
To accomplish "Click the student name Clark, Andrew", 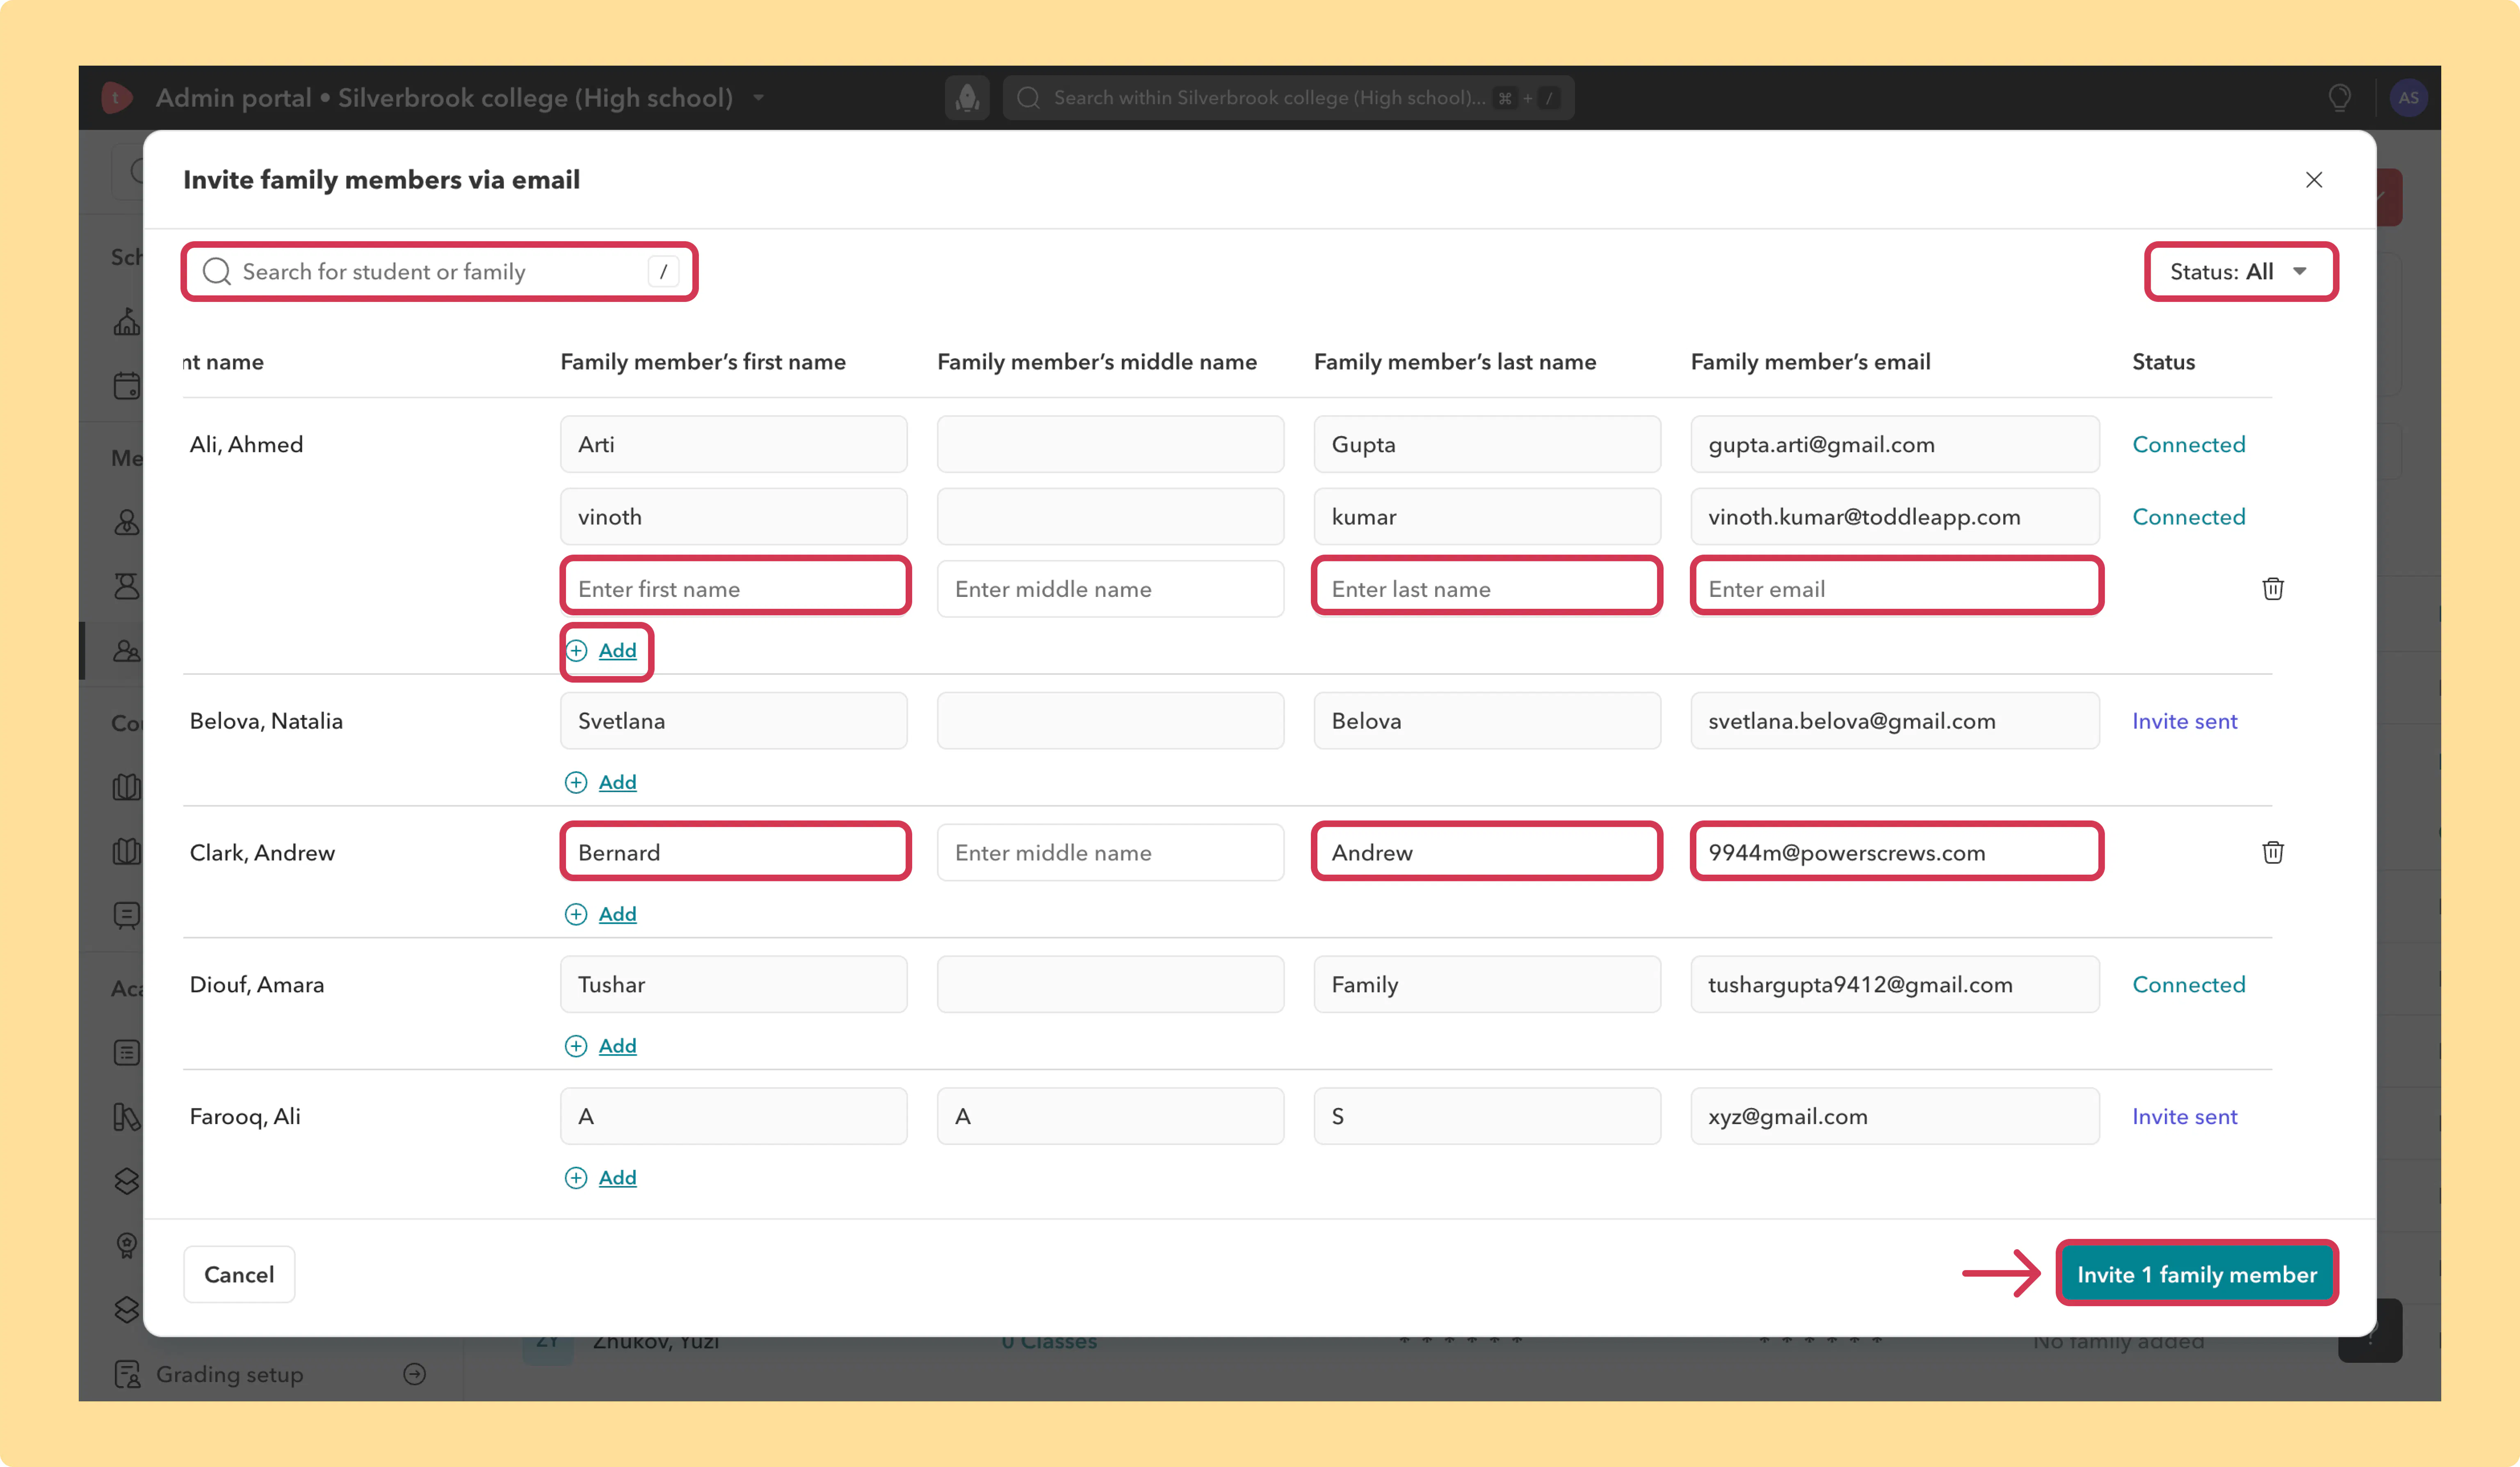I will [x=262, y=853].
